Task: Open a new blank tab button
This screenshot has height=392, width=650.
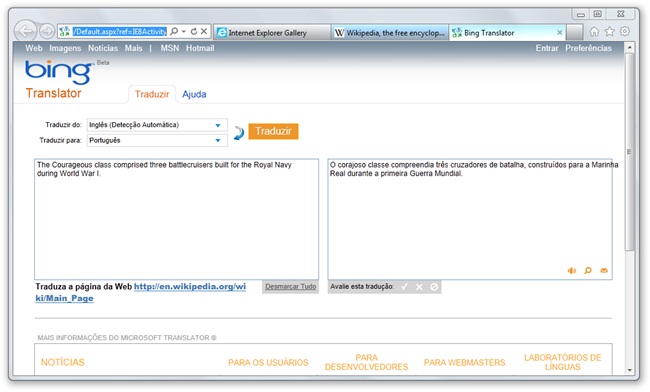Action: coord(575,33)
